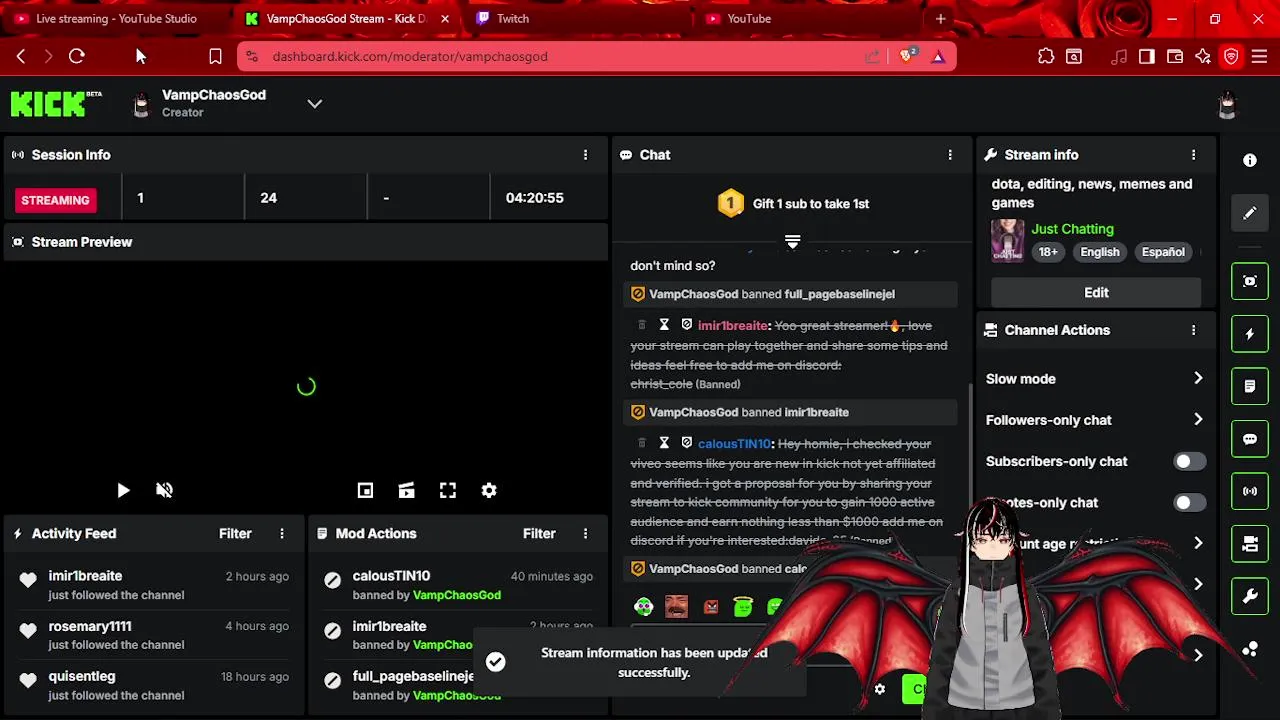Screen dimensions: 1280x720
Task: Click the green alien emote
Action: coord(644,606)
